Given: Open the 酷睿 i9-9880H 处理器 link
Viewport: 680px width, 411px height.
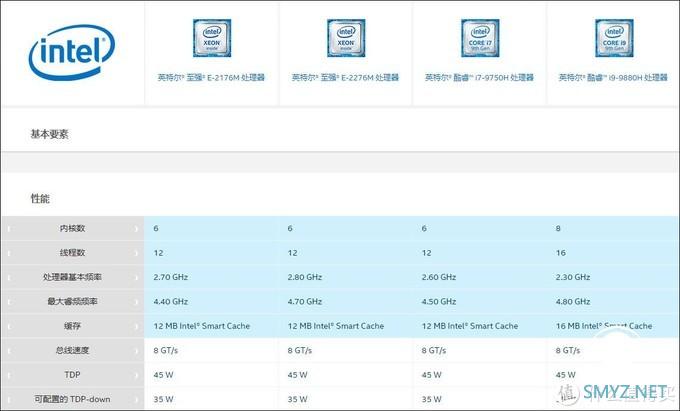Looking at the screenshot, I should 613,78.
